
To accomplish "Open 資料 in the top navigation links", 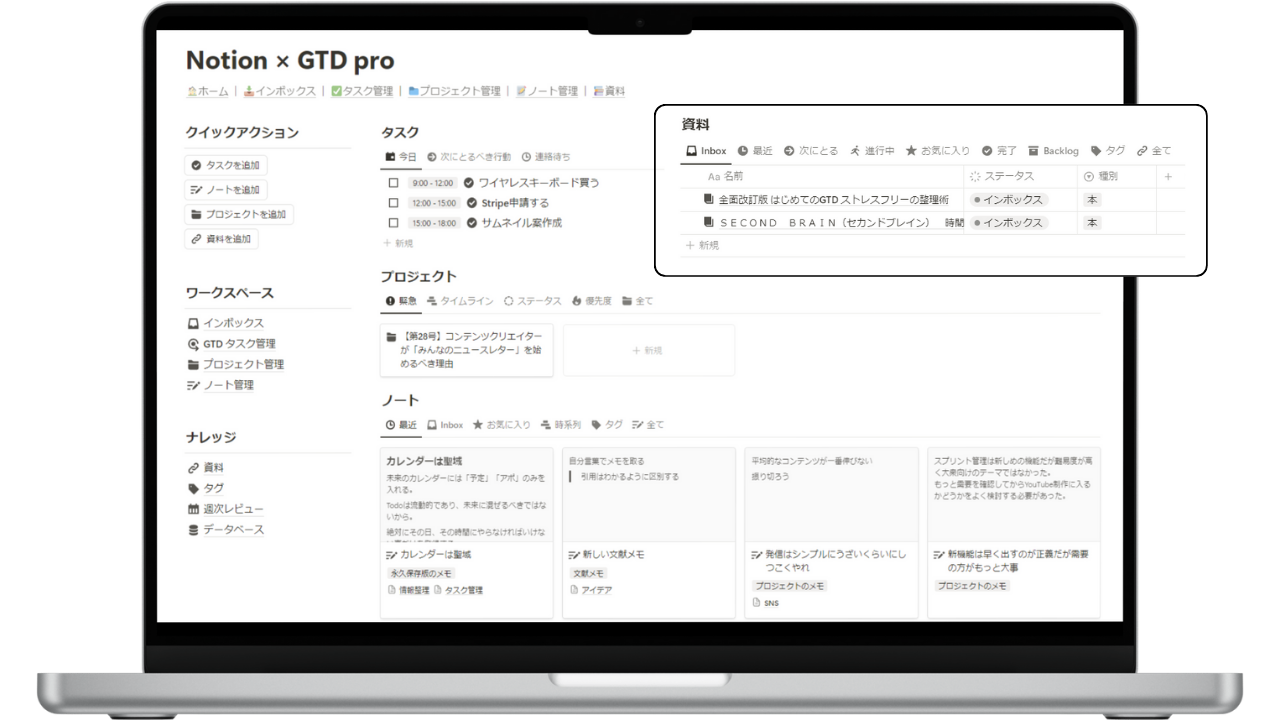I will click(x=609, y=91).
